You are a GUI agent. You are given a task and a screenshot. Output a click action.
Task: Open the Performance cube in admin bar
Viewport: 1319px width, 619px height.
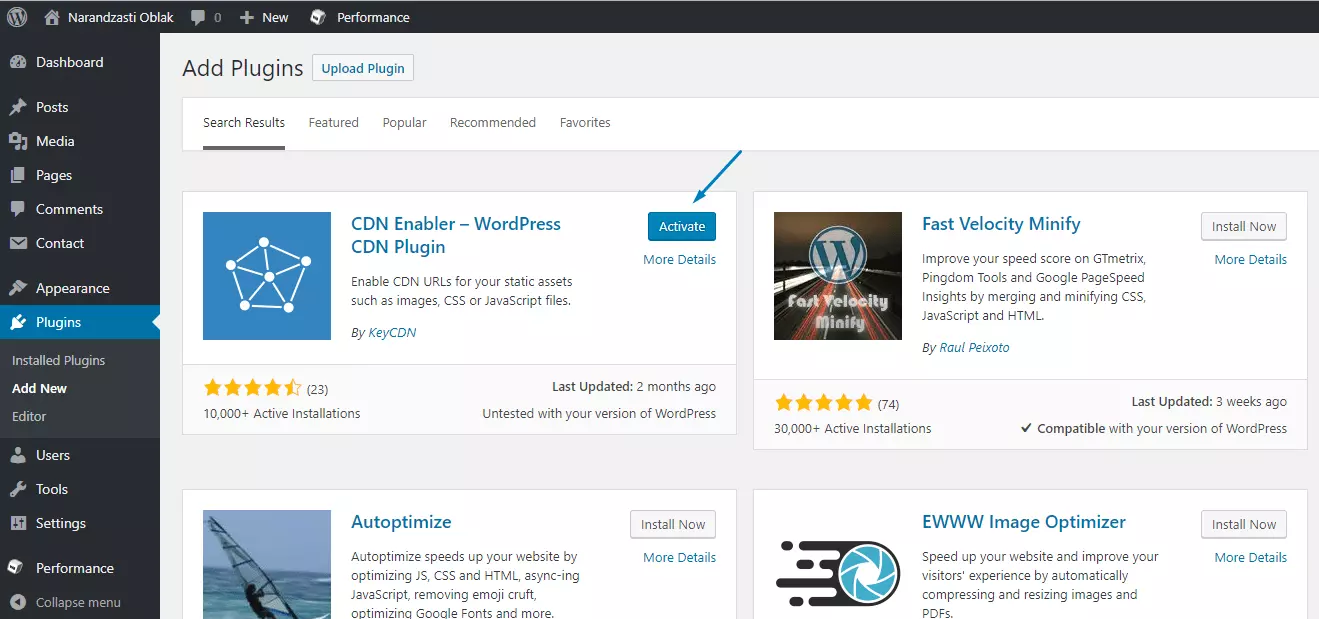click(318, 17)
